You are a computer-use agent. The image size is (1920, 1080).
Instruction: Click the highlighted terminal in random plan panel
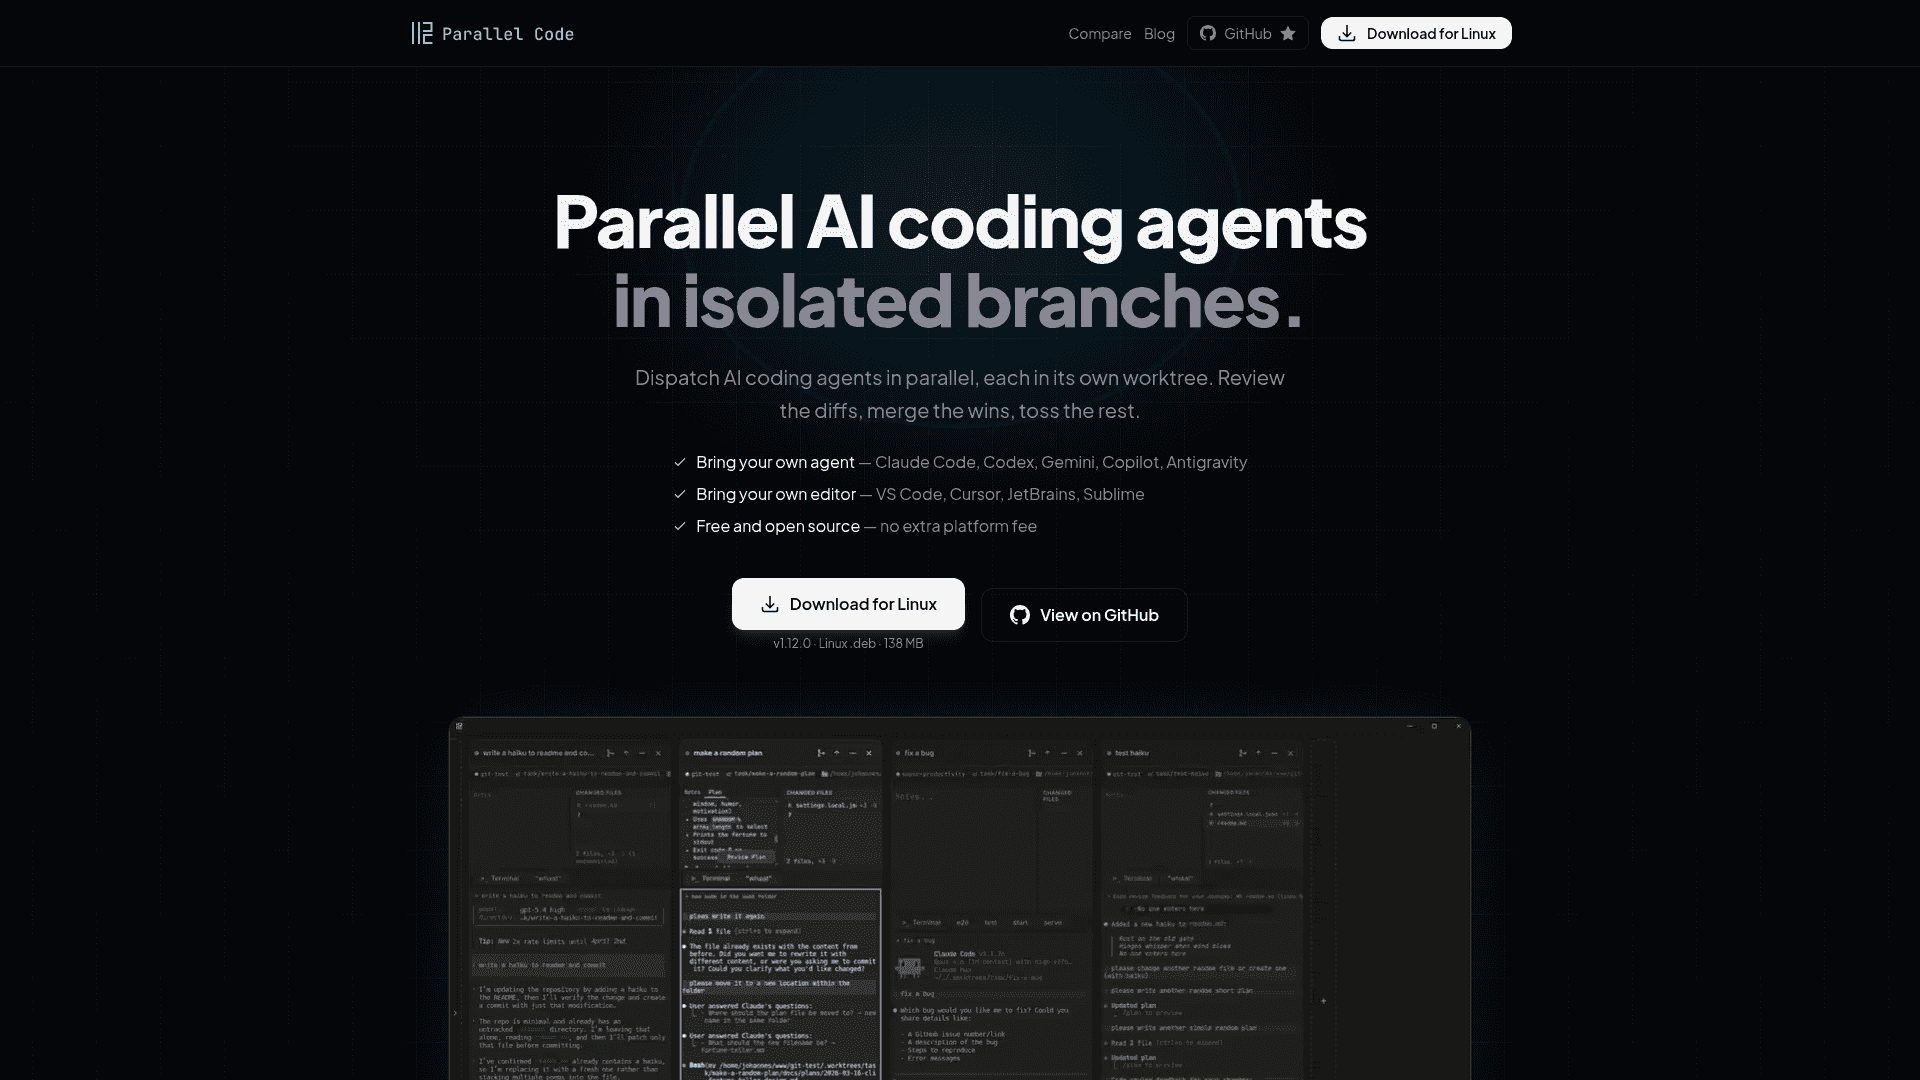pyautogui.click(x=781, y=984)
